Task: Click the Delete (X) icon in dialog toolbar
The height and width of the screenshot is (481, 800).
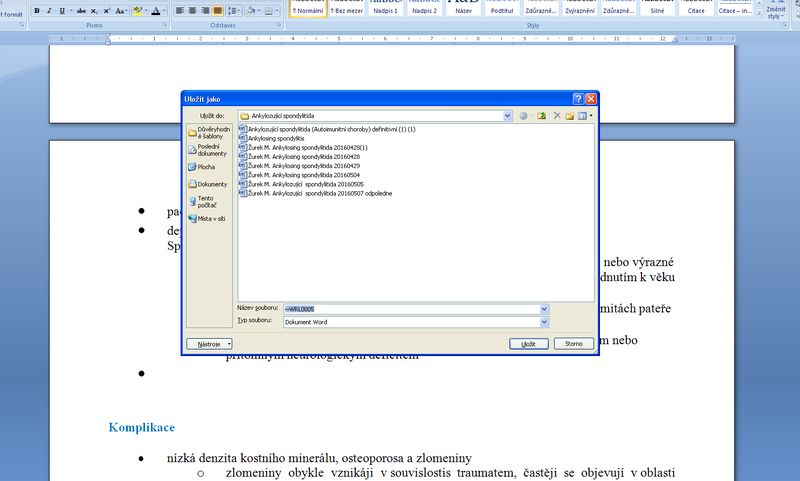Action: 557,116
